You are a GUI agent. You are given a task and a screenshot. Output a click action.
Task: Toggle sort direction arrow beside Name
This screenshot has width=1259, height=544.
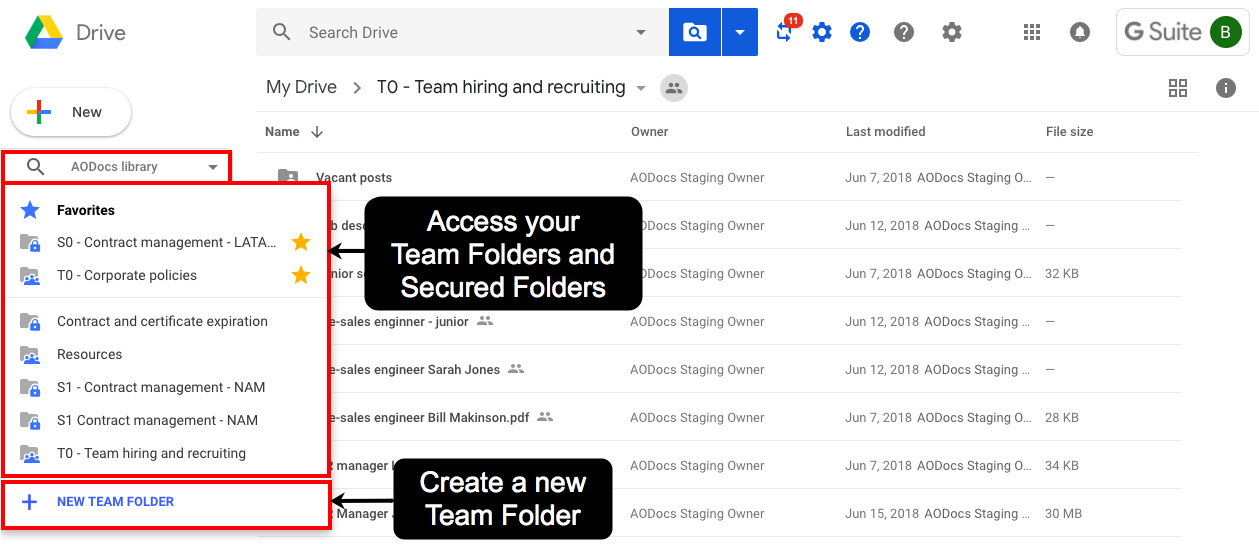click(x=317, y=132)
